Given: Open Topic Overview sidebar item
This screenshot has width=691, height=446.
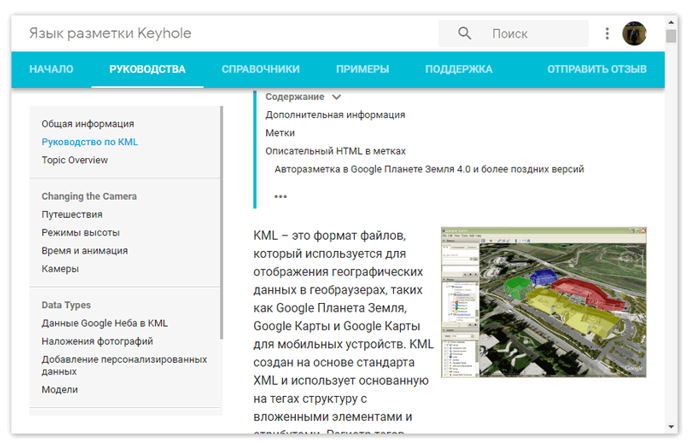Looking at the screenshot, I should point(74,160).
